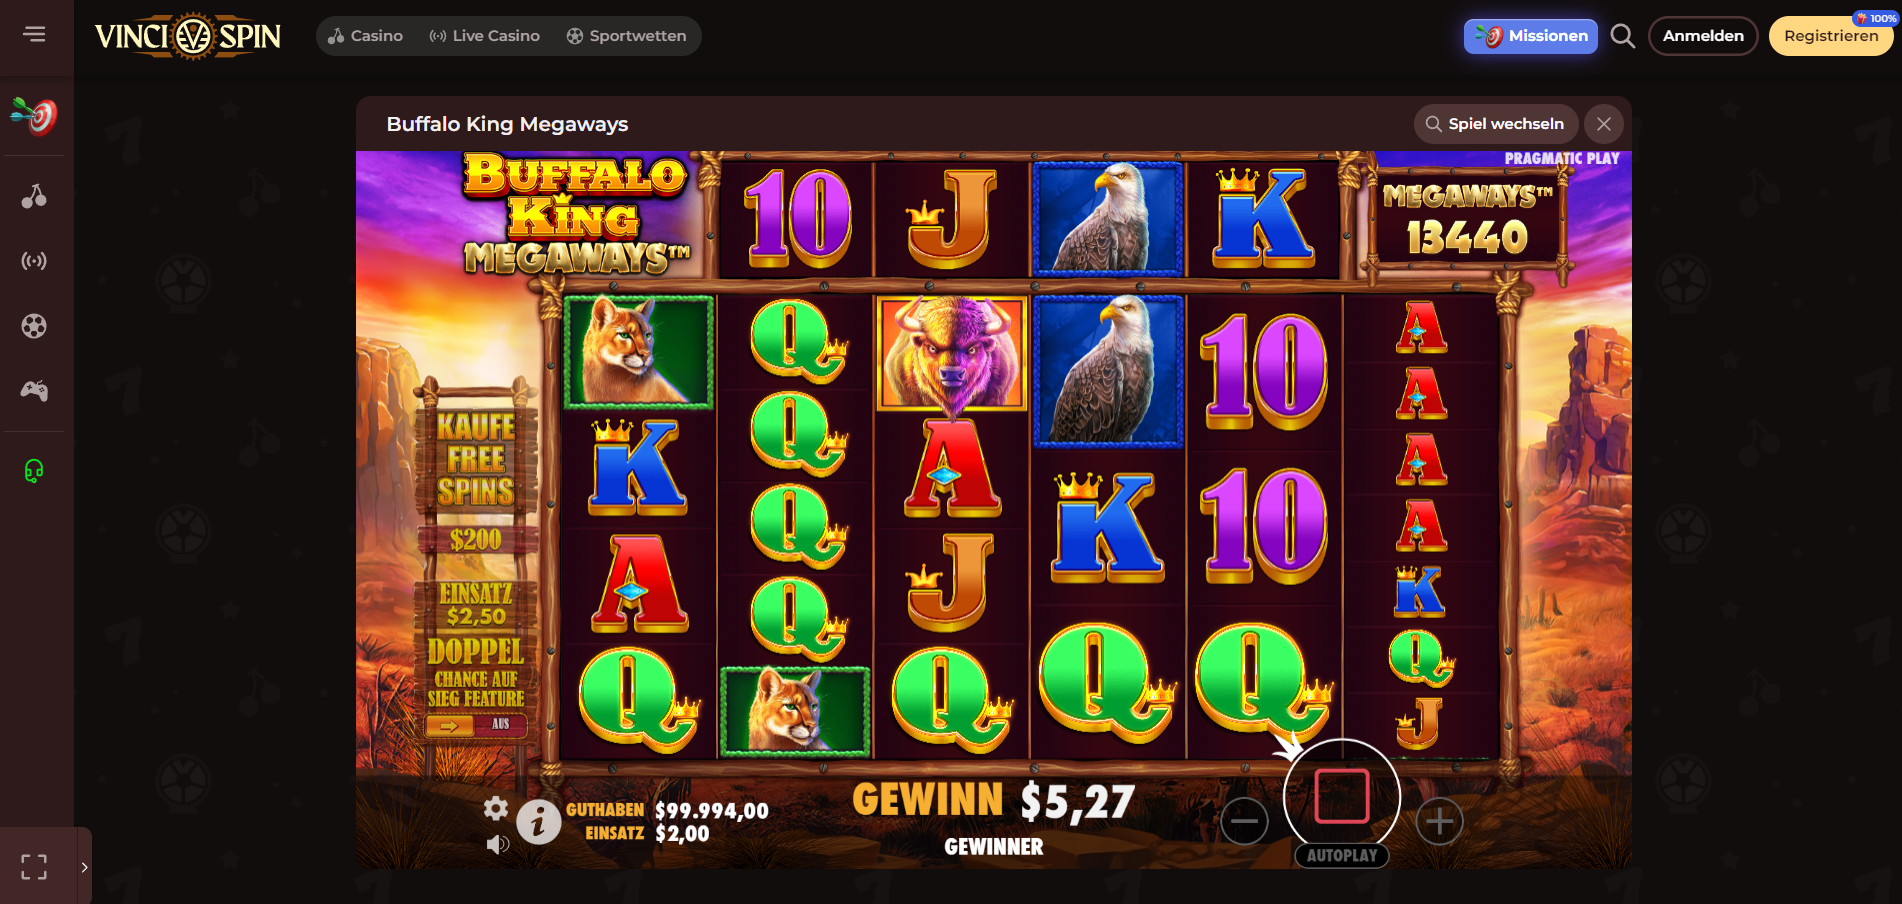
Task: Open the game info button
Action: (x=538, y=823)
